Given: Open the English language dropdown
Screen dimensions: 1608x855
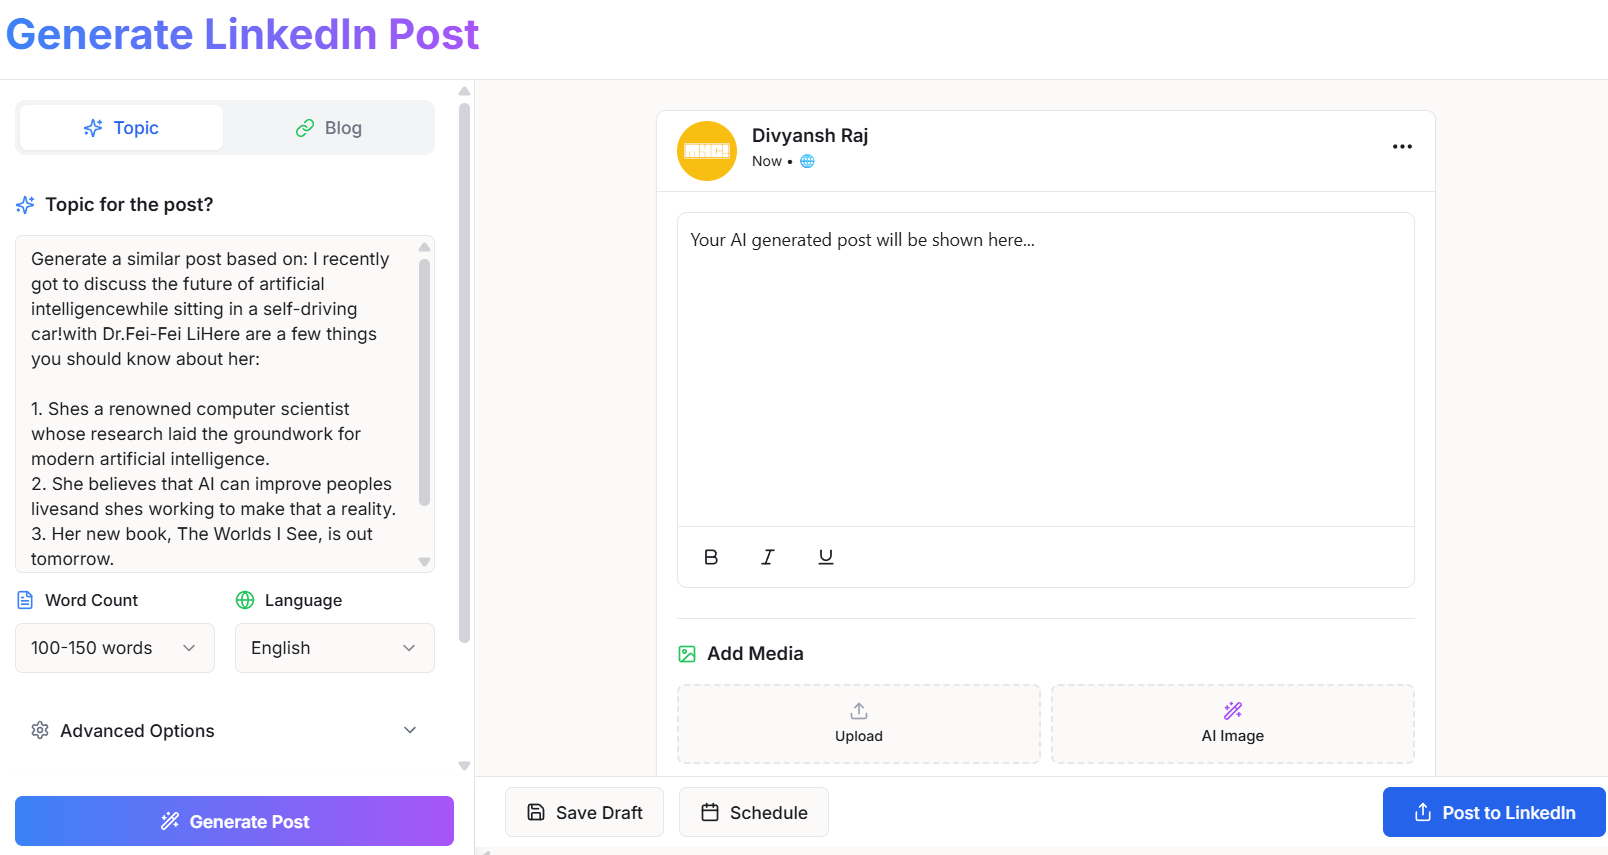Looking at the screenshot, I should pyautogui.click(x=335, y=648).
